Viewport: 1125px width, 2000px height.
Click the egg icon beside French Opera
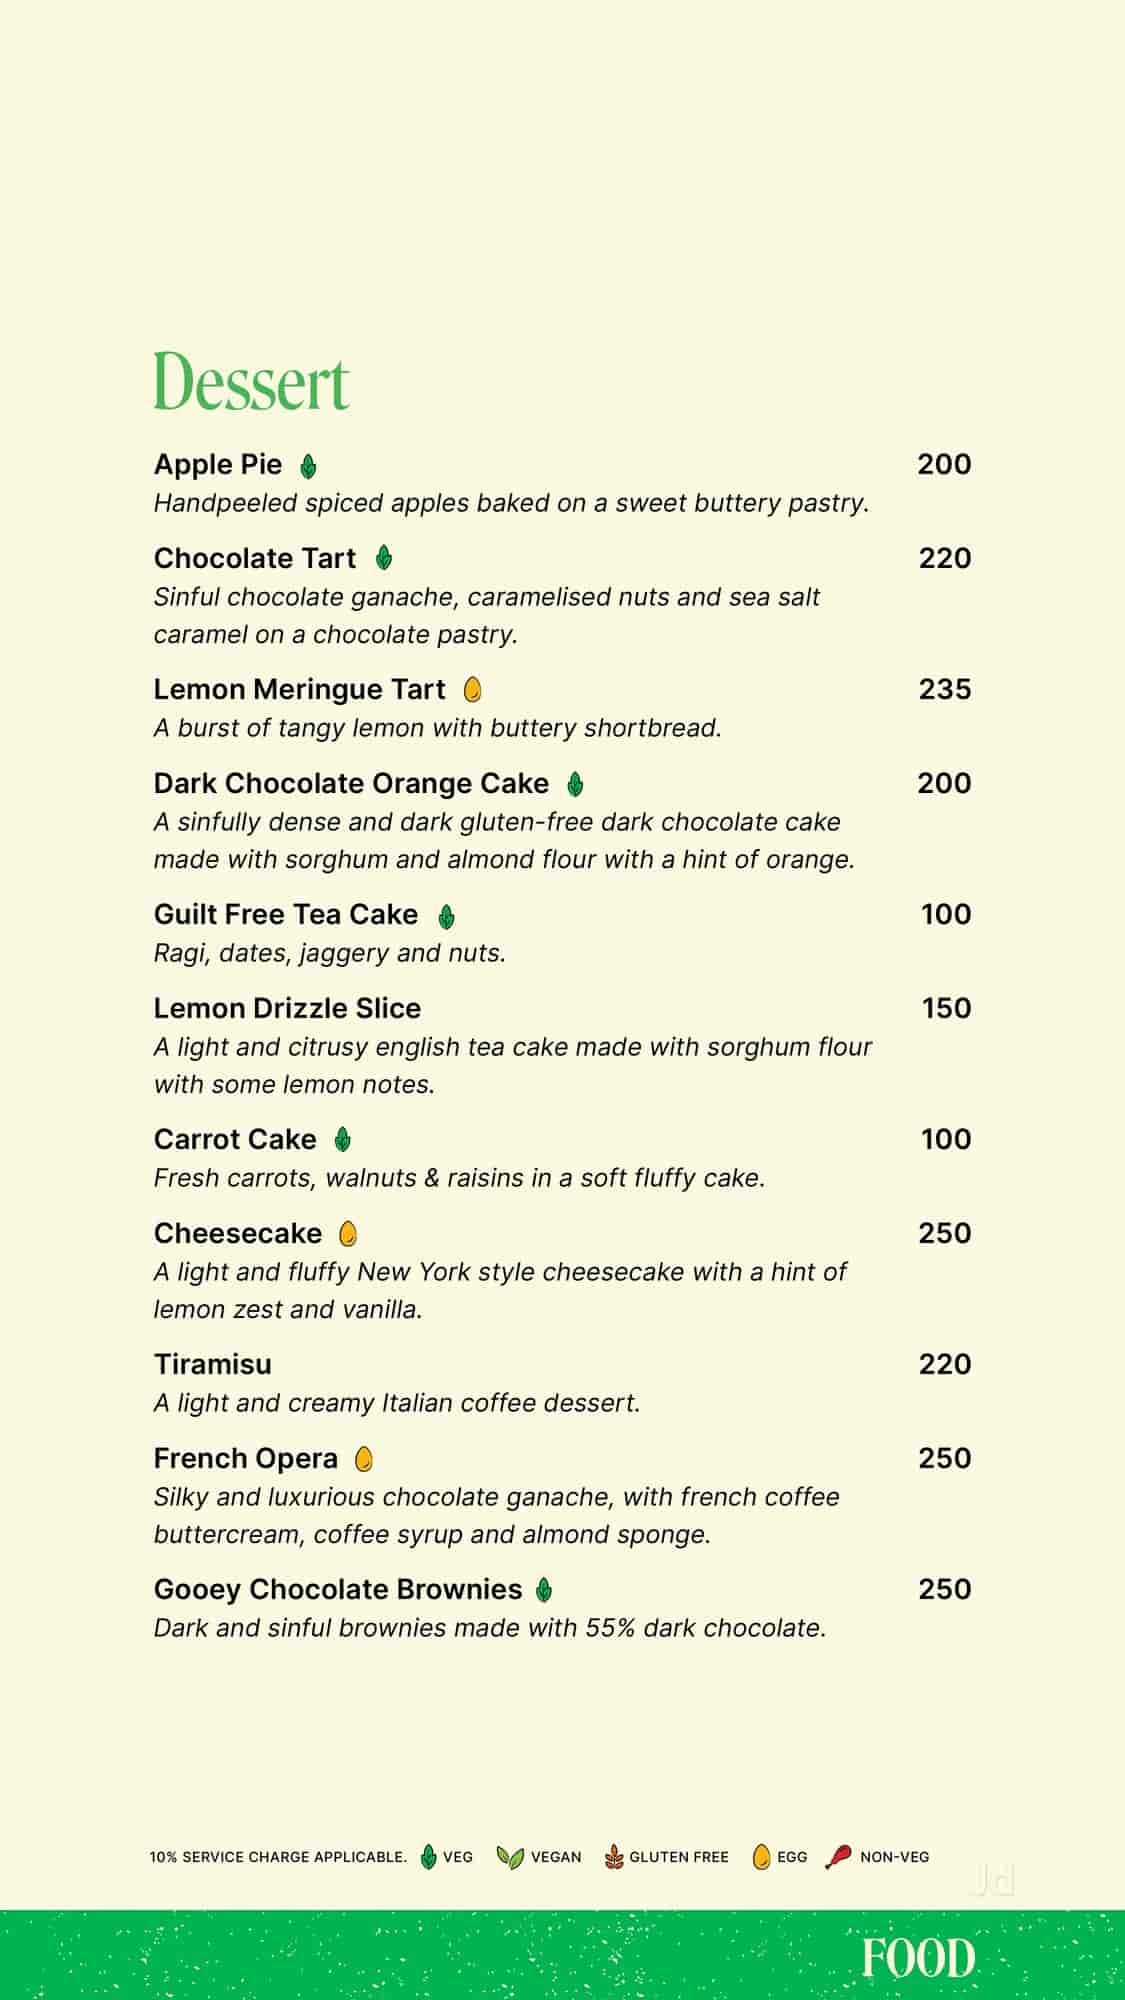pyautogui.click(x=364, y=1460)
